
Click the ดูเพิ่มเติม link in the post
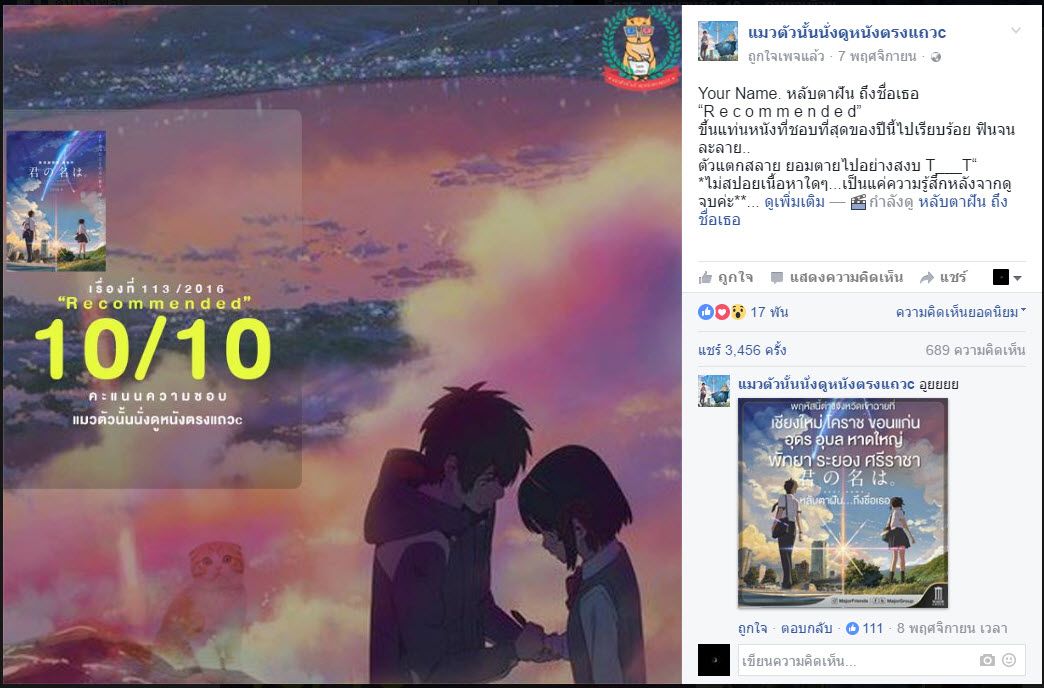point(794,202)
